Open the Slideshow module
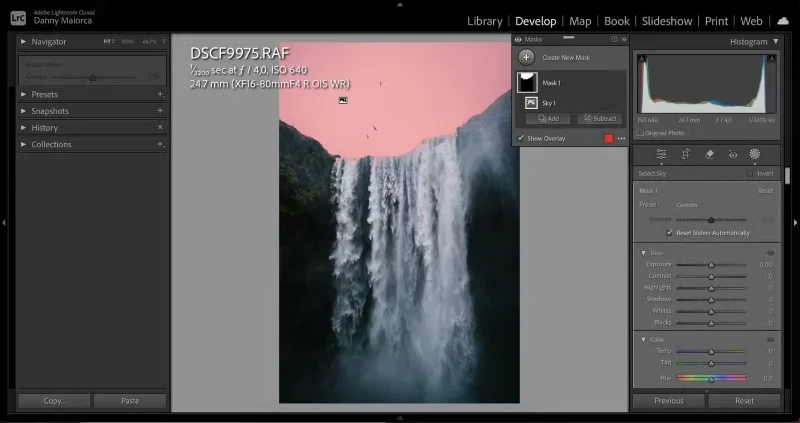 [667, 21]
